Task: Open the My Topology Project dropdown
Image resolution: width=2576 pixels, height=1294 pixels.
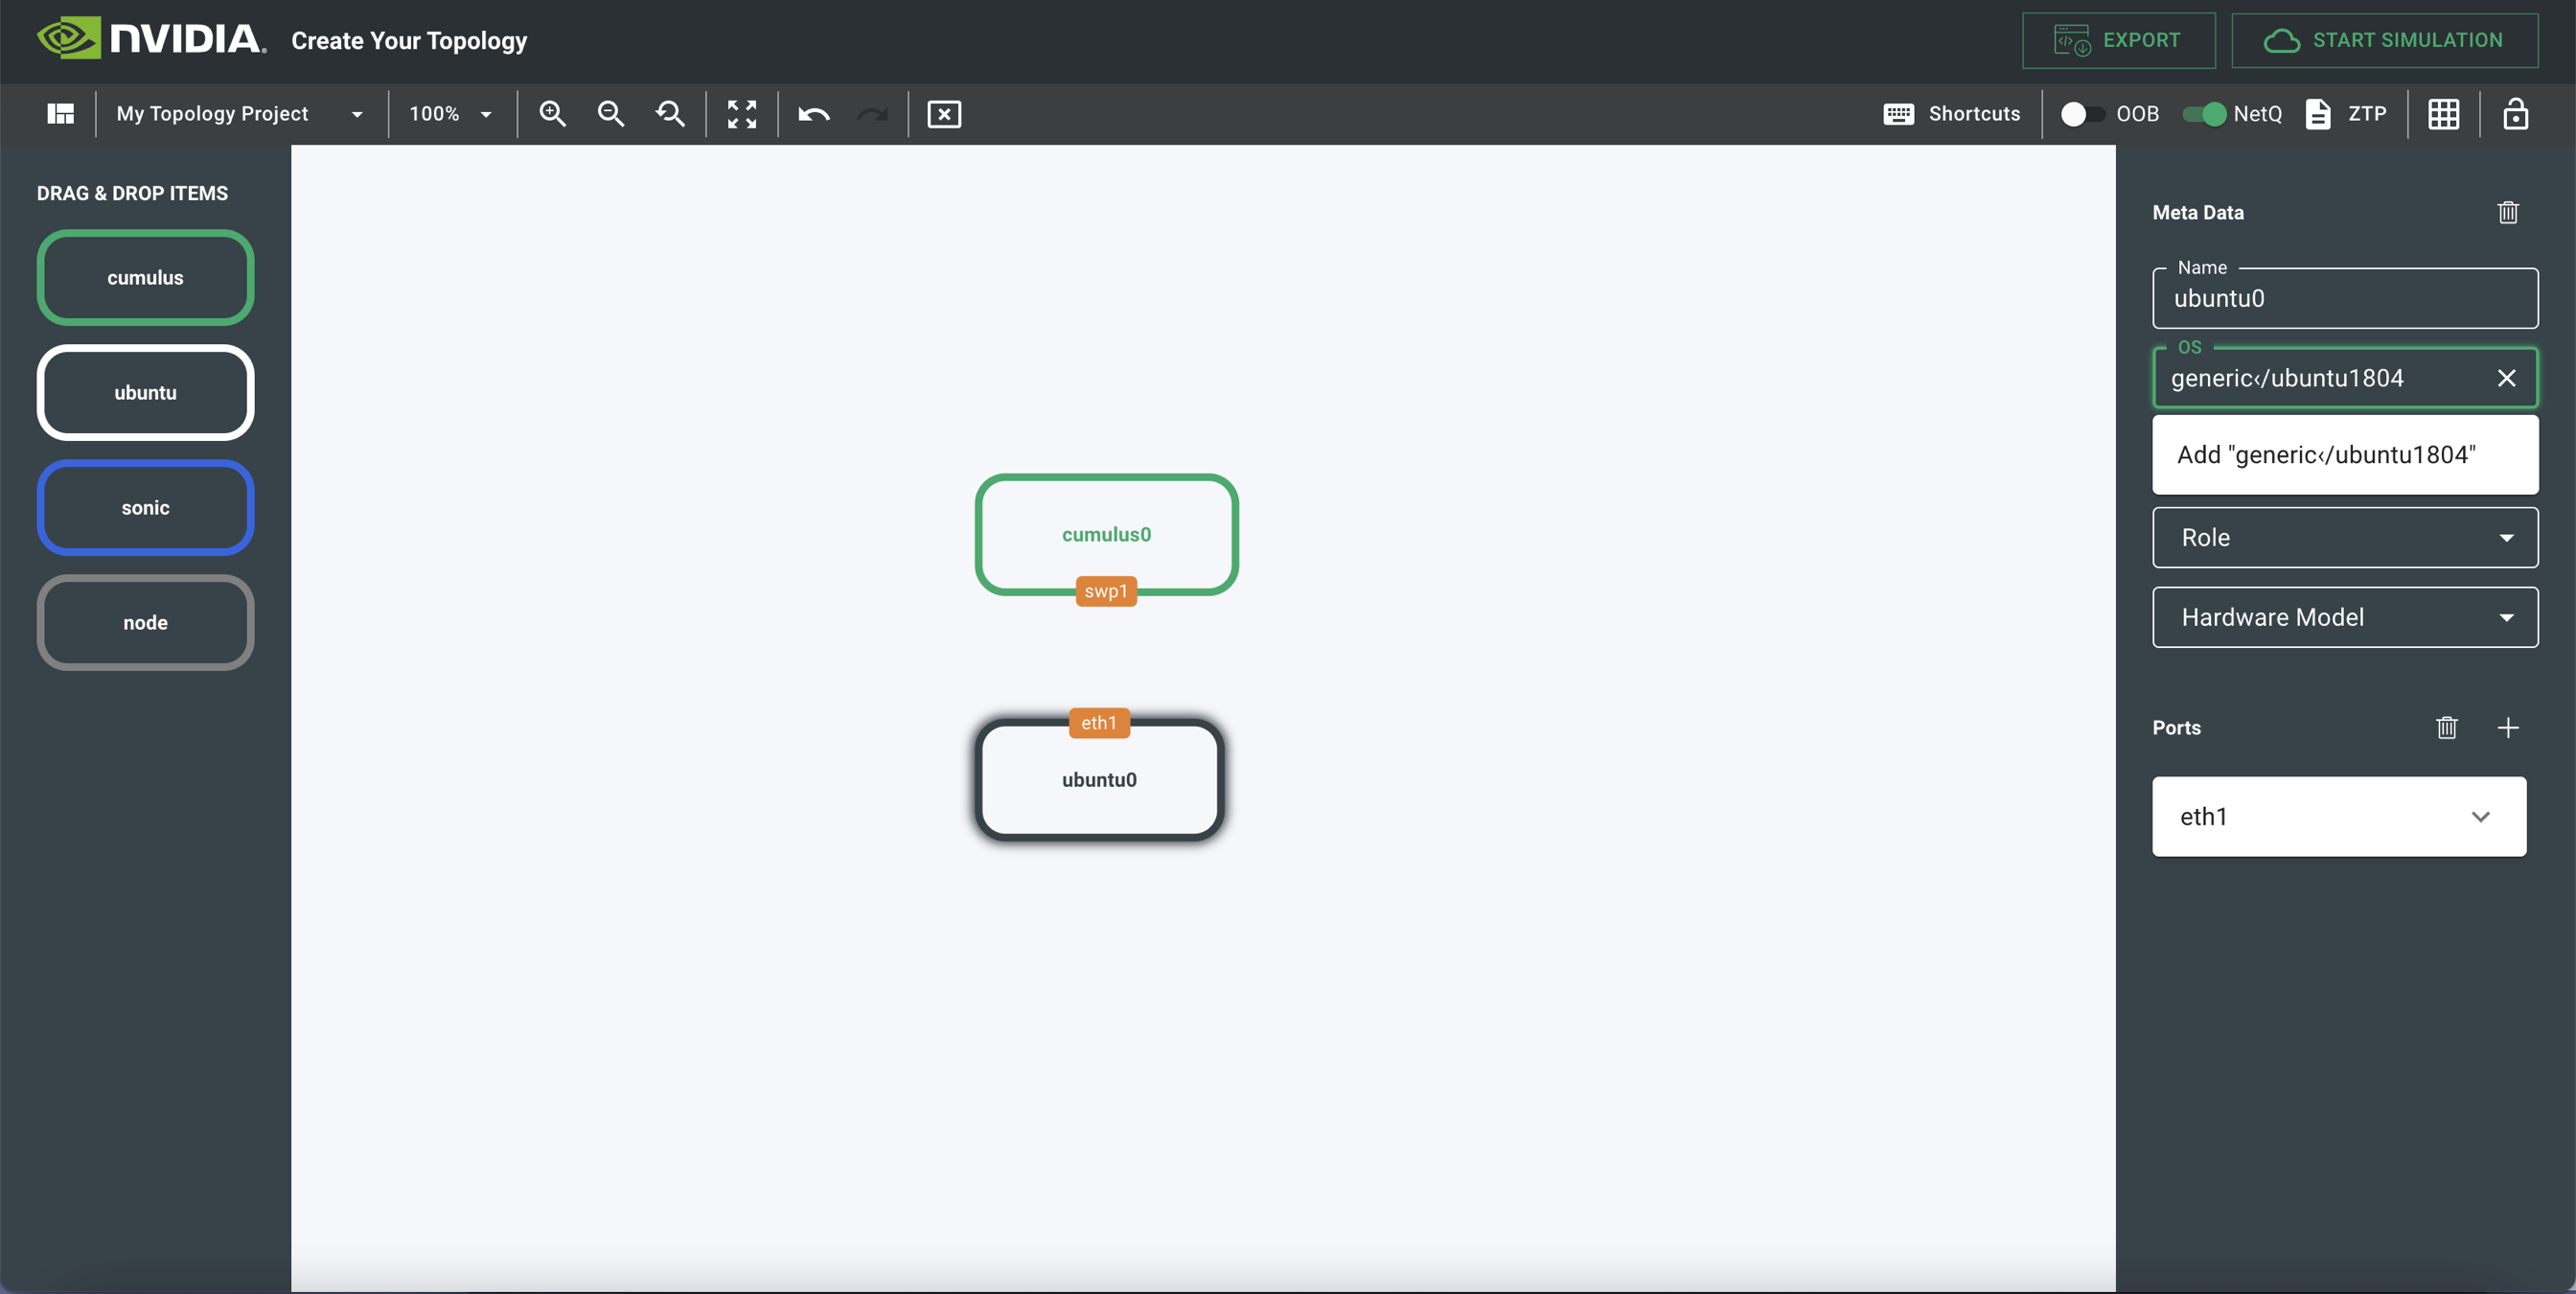Action: (240, 114)
